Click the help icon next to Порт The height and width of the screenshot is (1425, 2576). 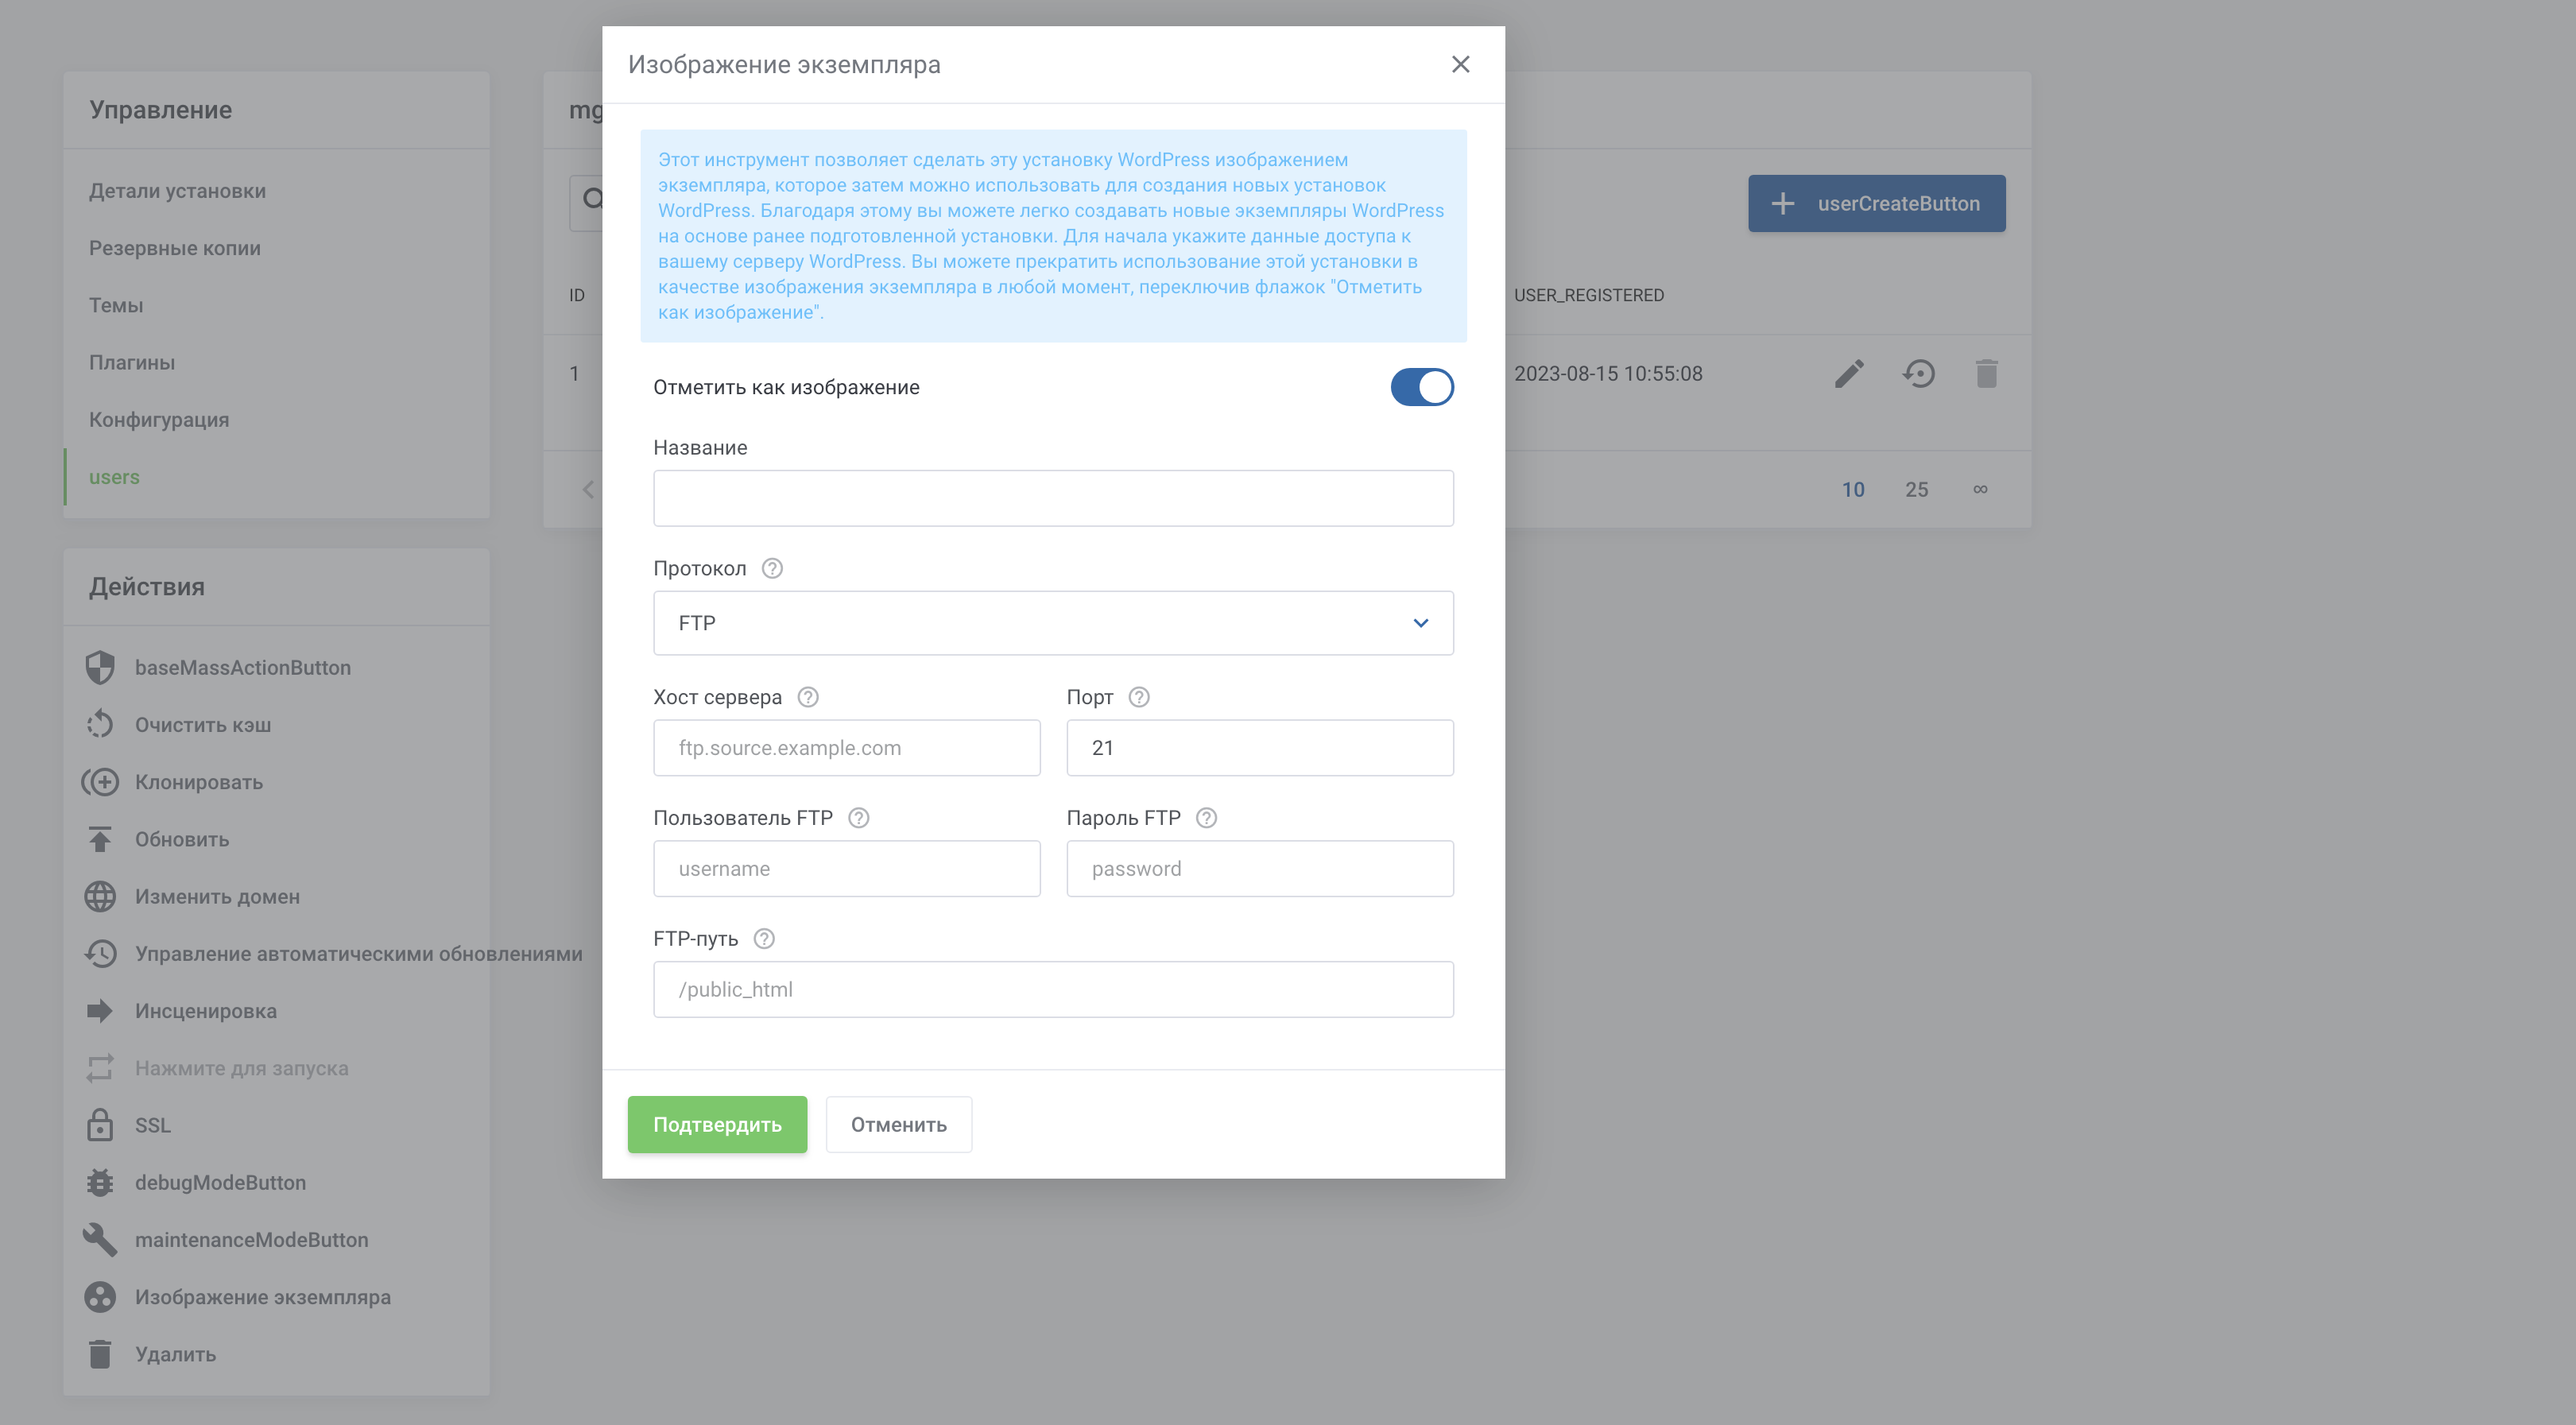pos(1138,697)
